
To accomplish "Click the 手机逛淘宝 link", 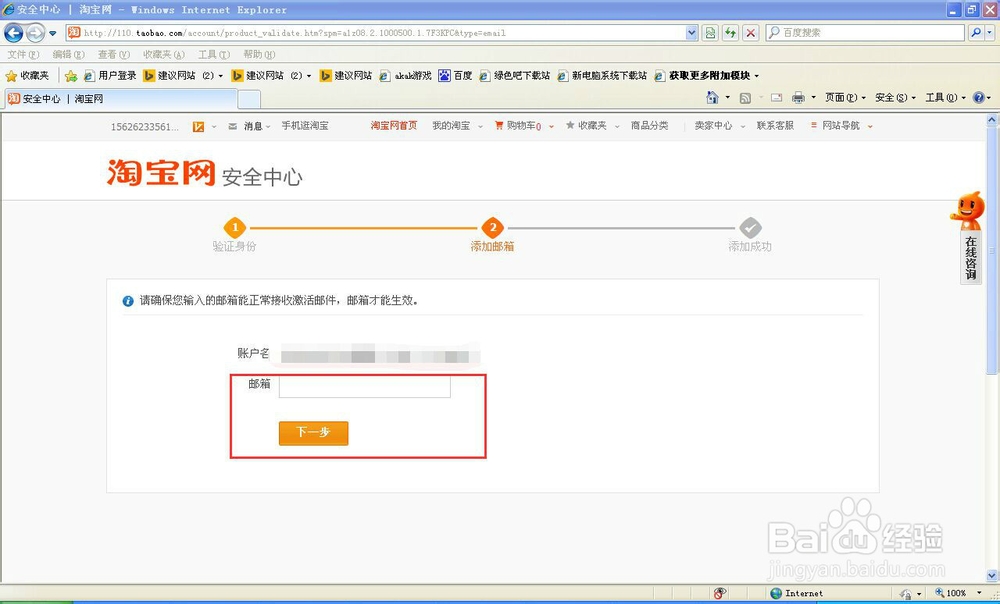I will [x=305, y=126].
